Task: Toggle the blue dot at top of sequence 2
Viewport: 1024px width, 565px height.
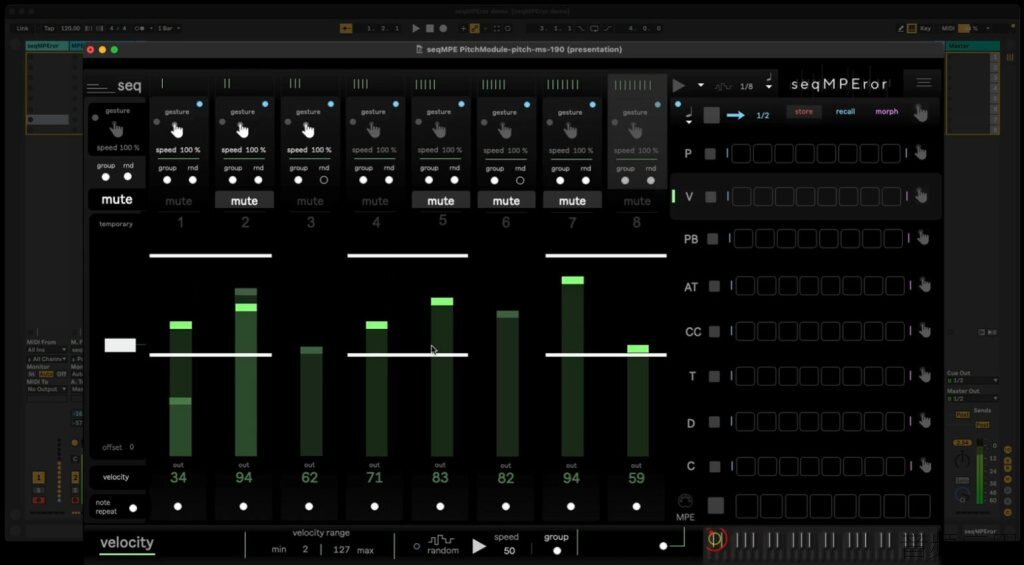Action: pos(265,104)
